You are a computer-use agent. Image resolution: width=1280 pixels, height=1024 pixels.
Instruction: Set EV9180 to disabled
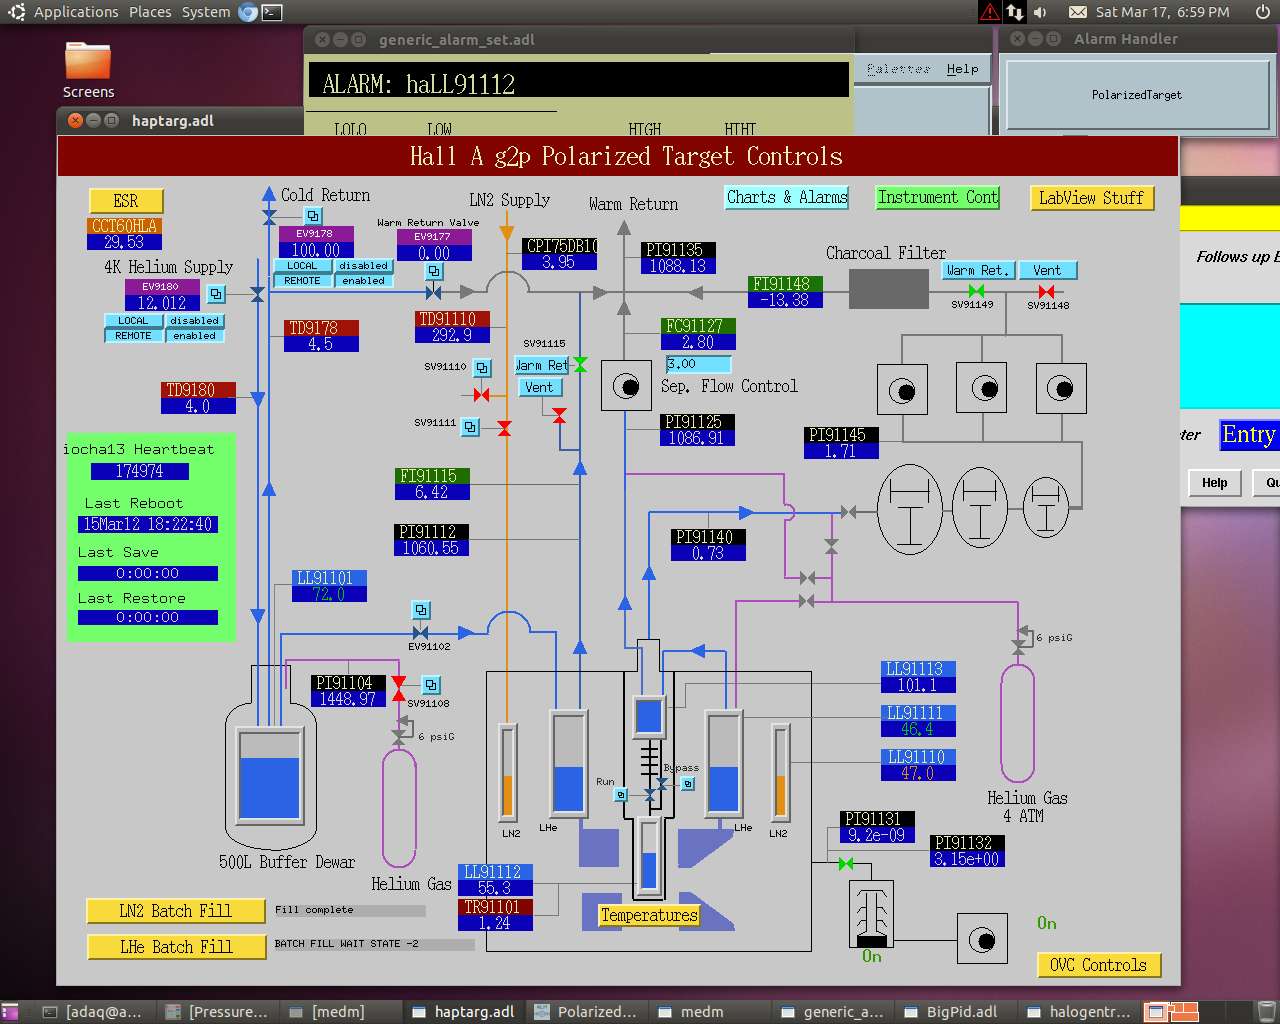click(195, 321)
